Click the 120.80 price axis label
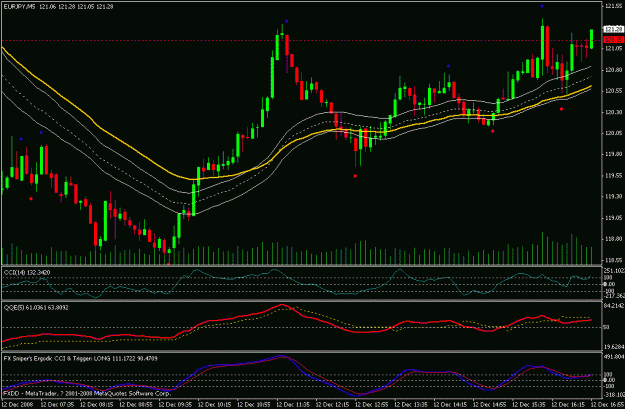Image resolution: width=625 pixels, height=409 pixels. click(x=614, y=70)
